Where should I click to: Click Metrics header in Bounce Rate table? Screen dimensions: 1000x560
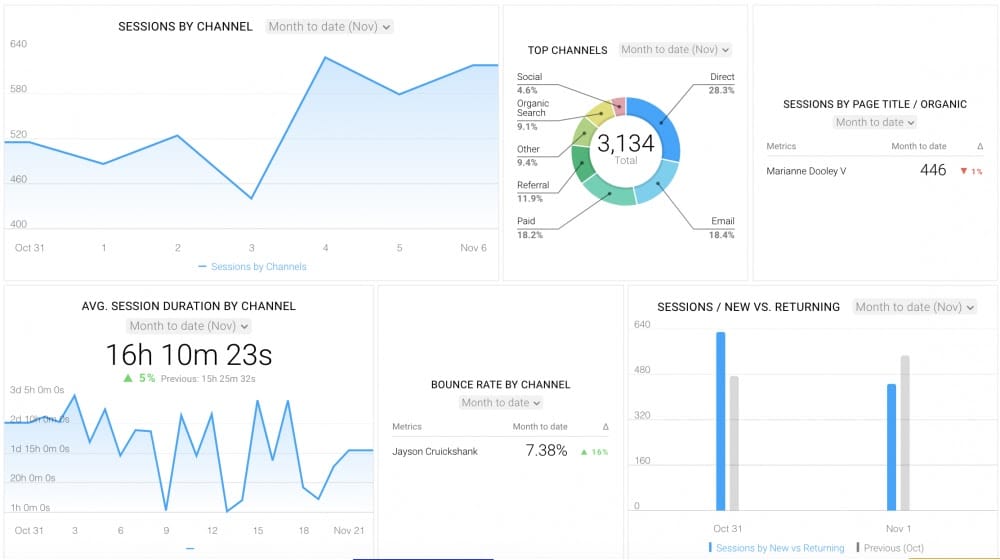point(407,427)
